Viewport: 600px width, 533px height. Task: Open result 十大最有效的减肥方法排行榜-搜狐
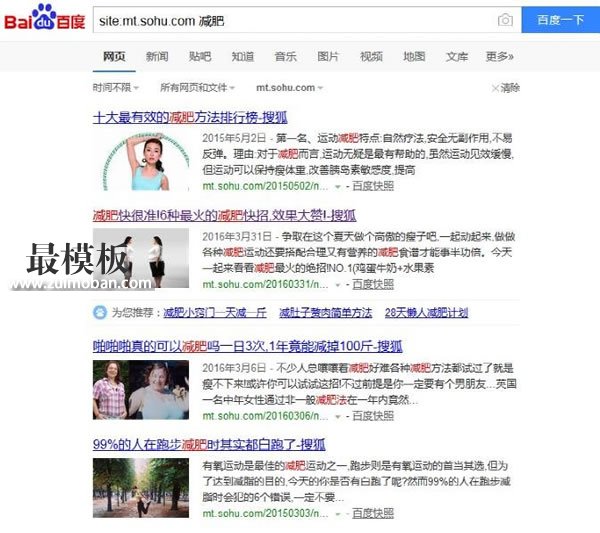pyautogui.click(x=190, y=117)
